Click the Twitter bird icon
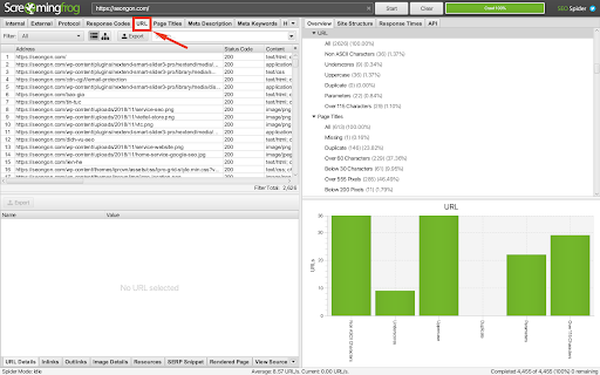The image size is (600, 375). 593,8
